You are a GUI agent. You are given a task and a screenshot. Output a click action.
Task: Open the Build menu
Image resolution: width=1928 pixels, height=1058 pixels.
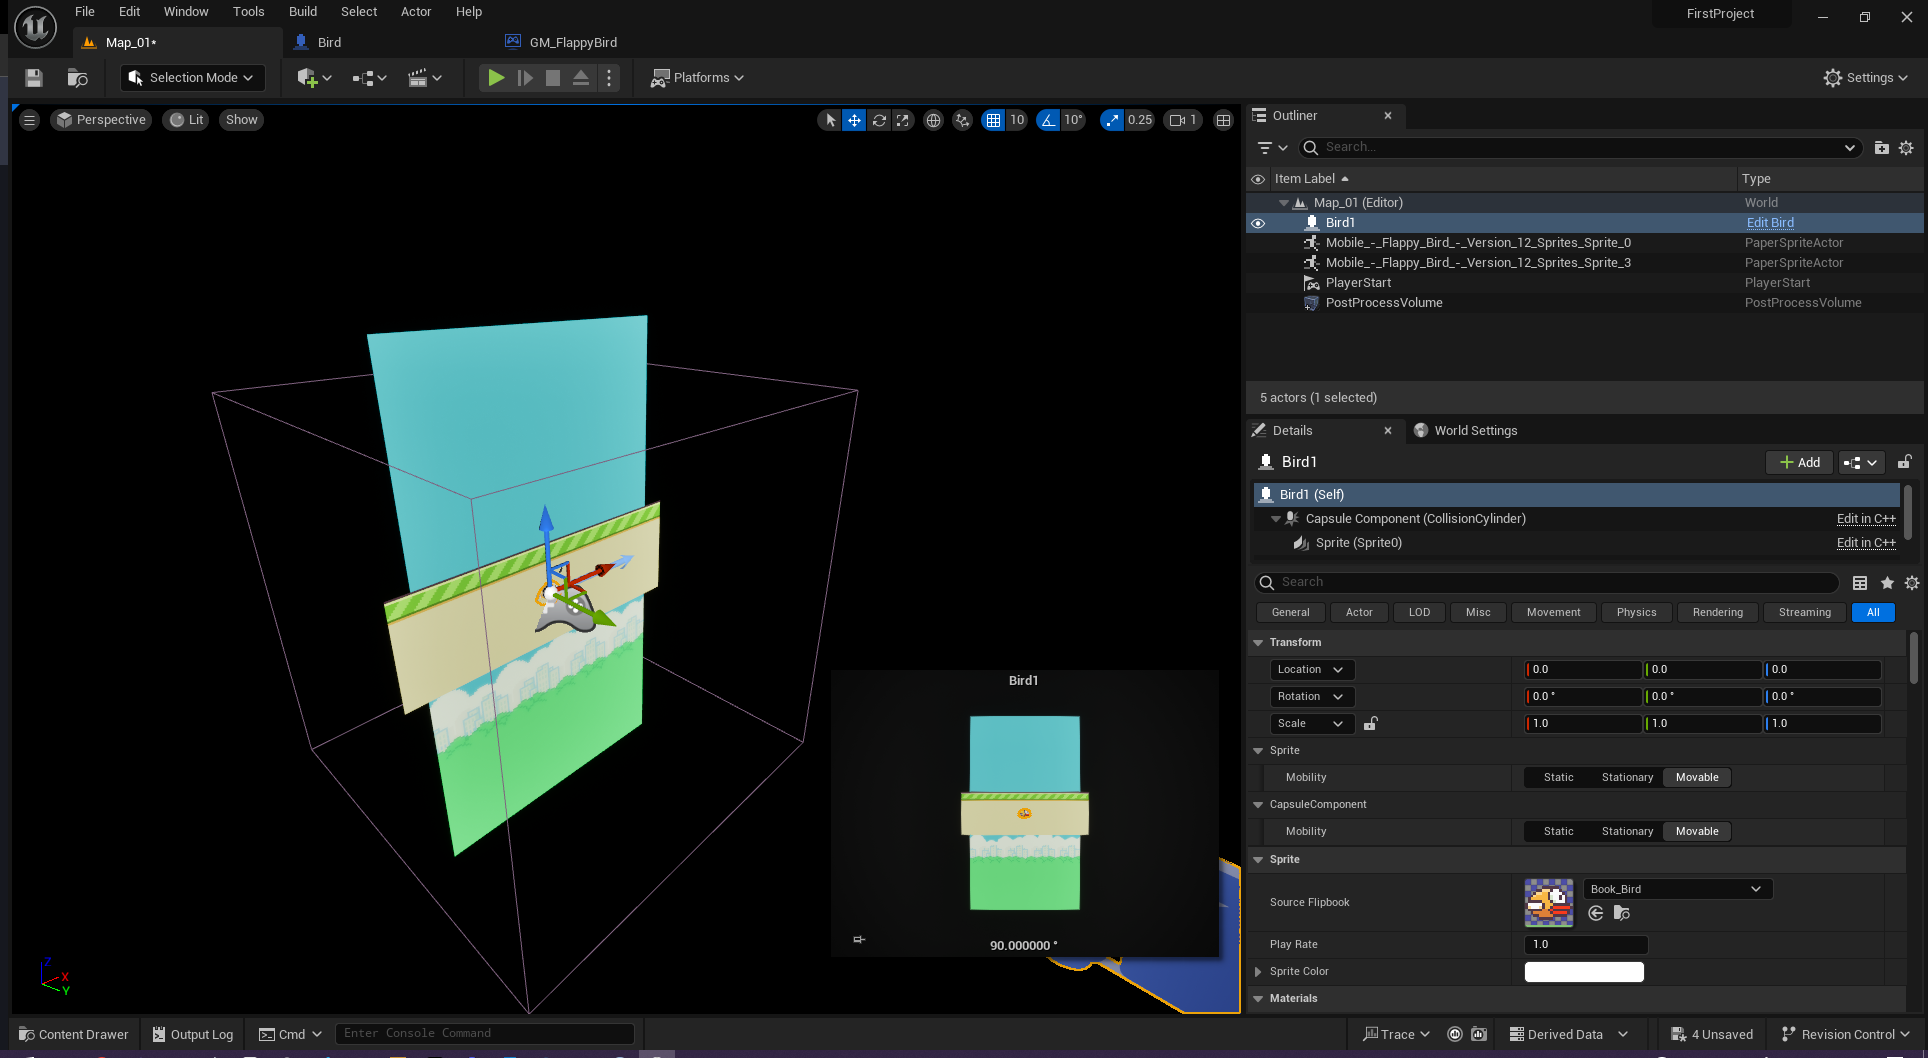(303, 12)
